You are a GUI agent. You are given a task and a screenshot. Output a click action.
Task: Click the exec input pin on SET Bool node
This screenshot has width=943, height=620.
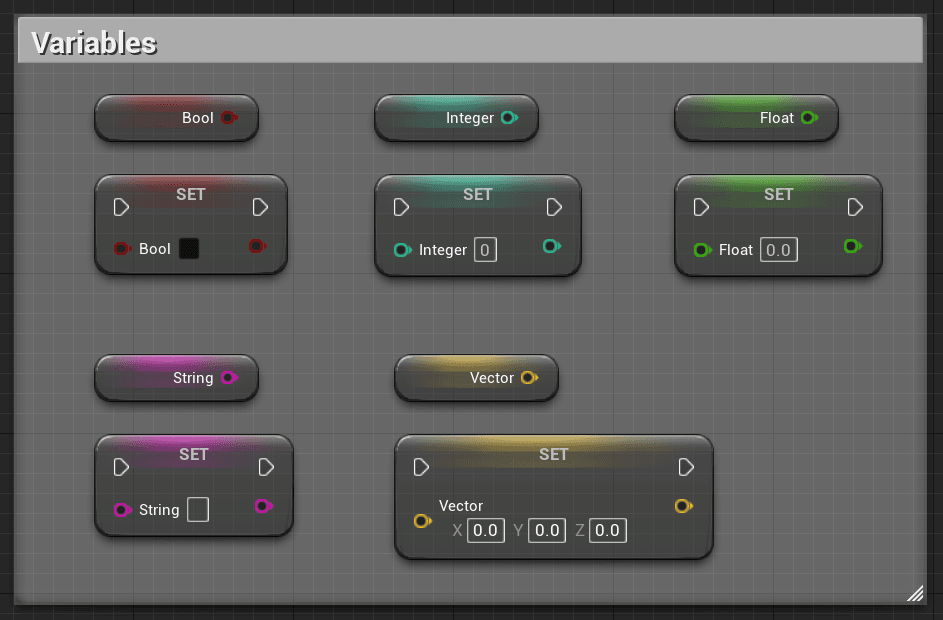click(x=121, y=207)
